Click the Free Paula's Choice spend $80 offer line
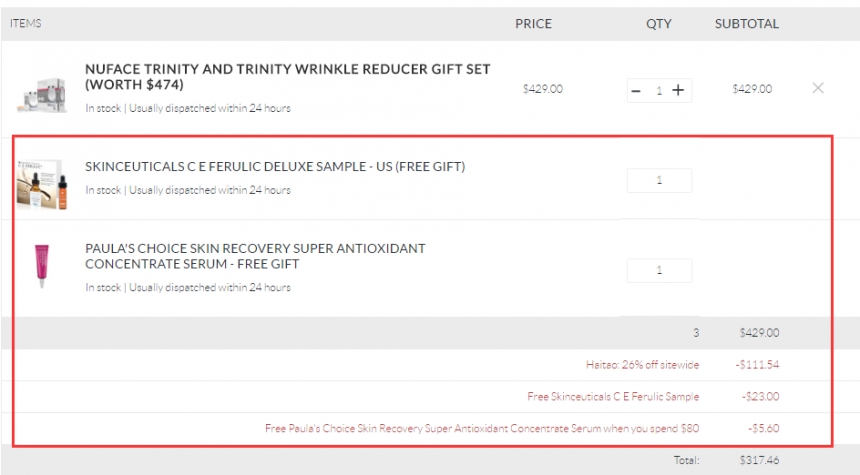The height and width of the screenshot is (475, 860). (x=482, y=428)
